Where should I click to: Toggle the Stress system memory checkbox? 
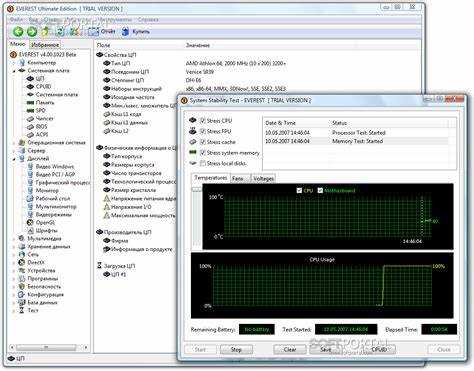(x=203, y=153)
